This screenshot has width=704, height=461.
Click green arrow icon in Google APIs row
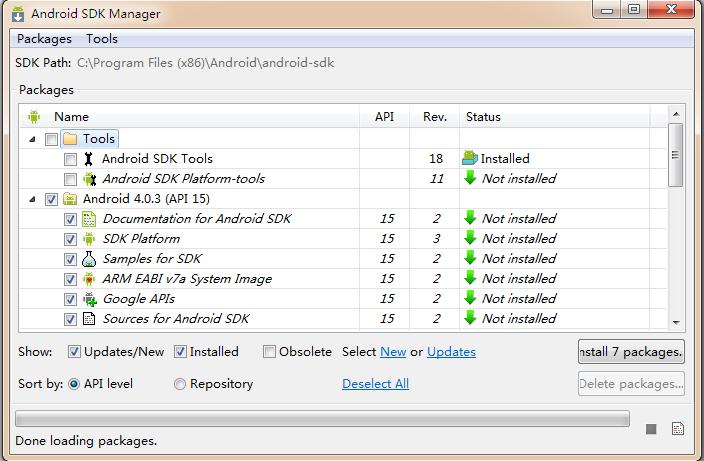point(470,298)
